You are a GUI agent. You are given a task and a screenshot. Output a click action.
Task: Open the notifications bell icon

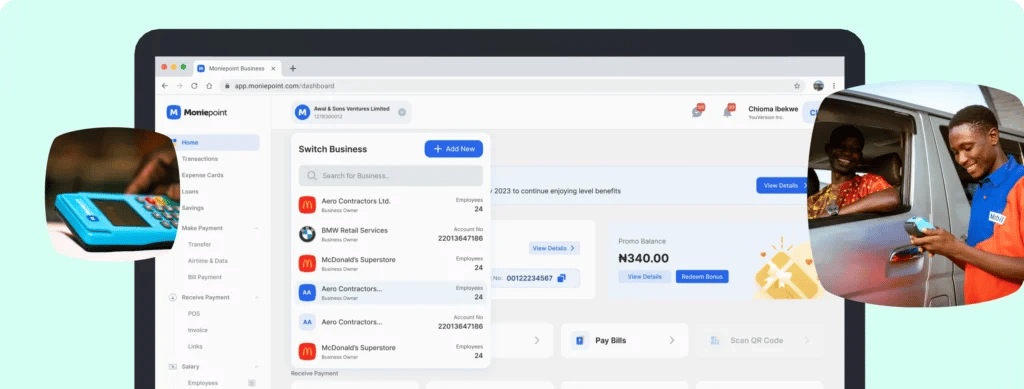pyautogui.click(x=728, y=111)
